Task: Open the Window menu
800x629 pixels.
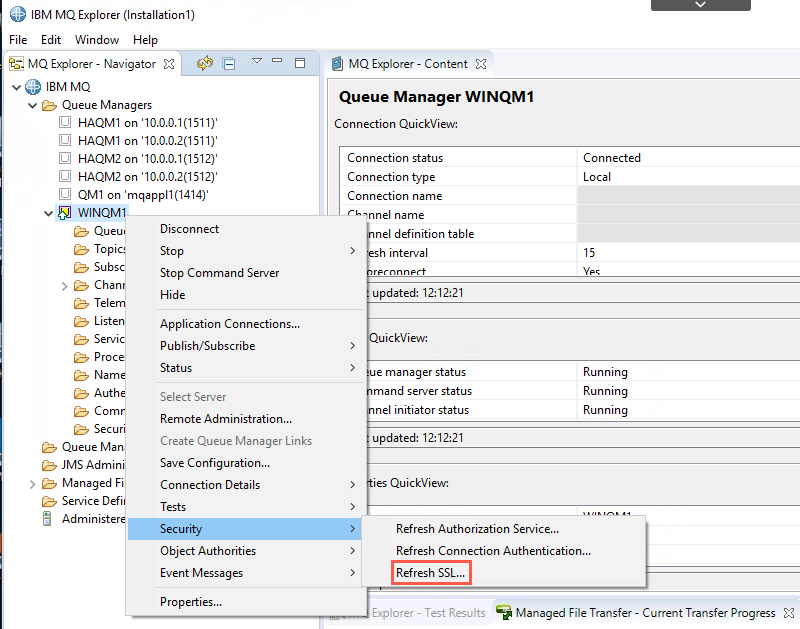Action: (x=97, y=40)
